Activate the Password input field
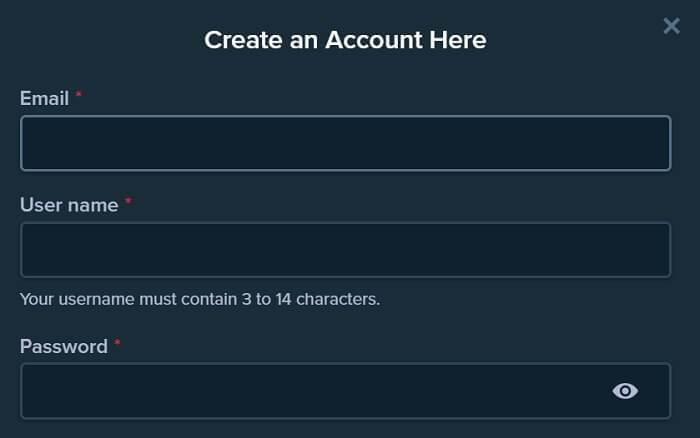The height and width of the screenshot is (438, 700). (x=346, y=391)
